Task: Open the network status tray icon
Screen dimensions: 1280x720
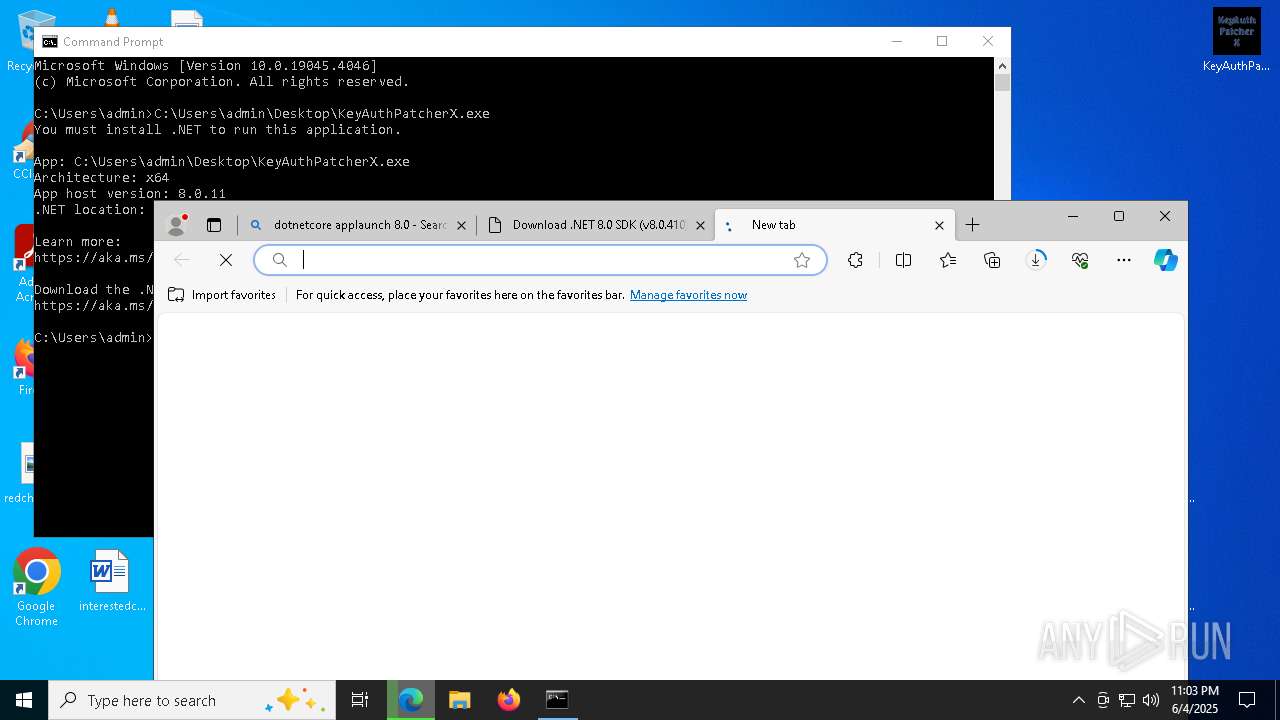Action: [x=1127, y=700]
